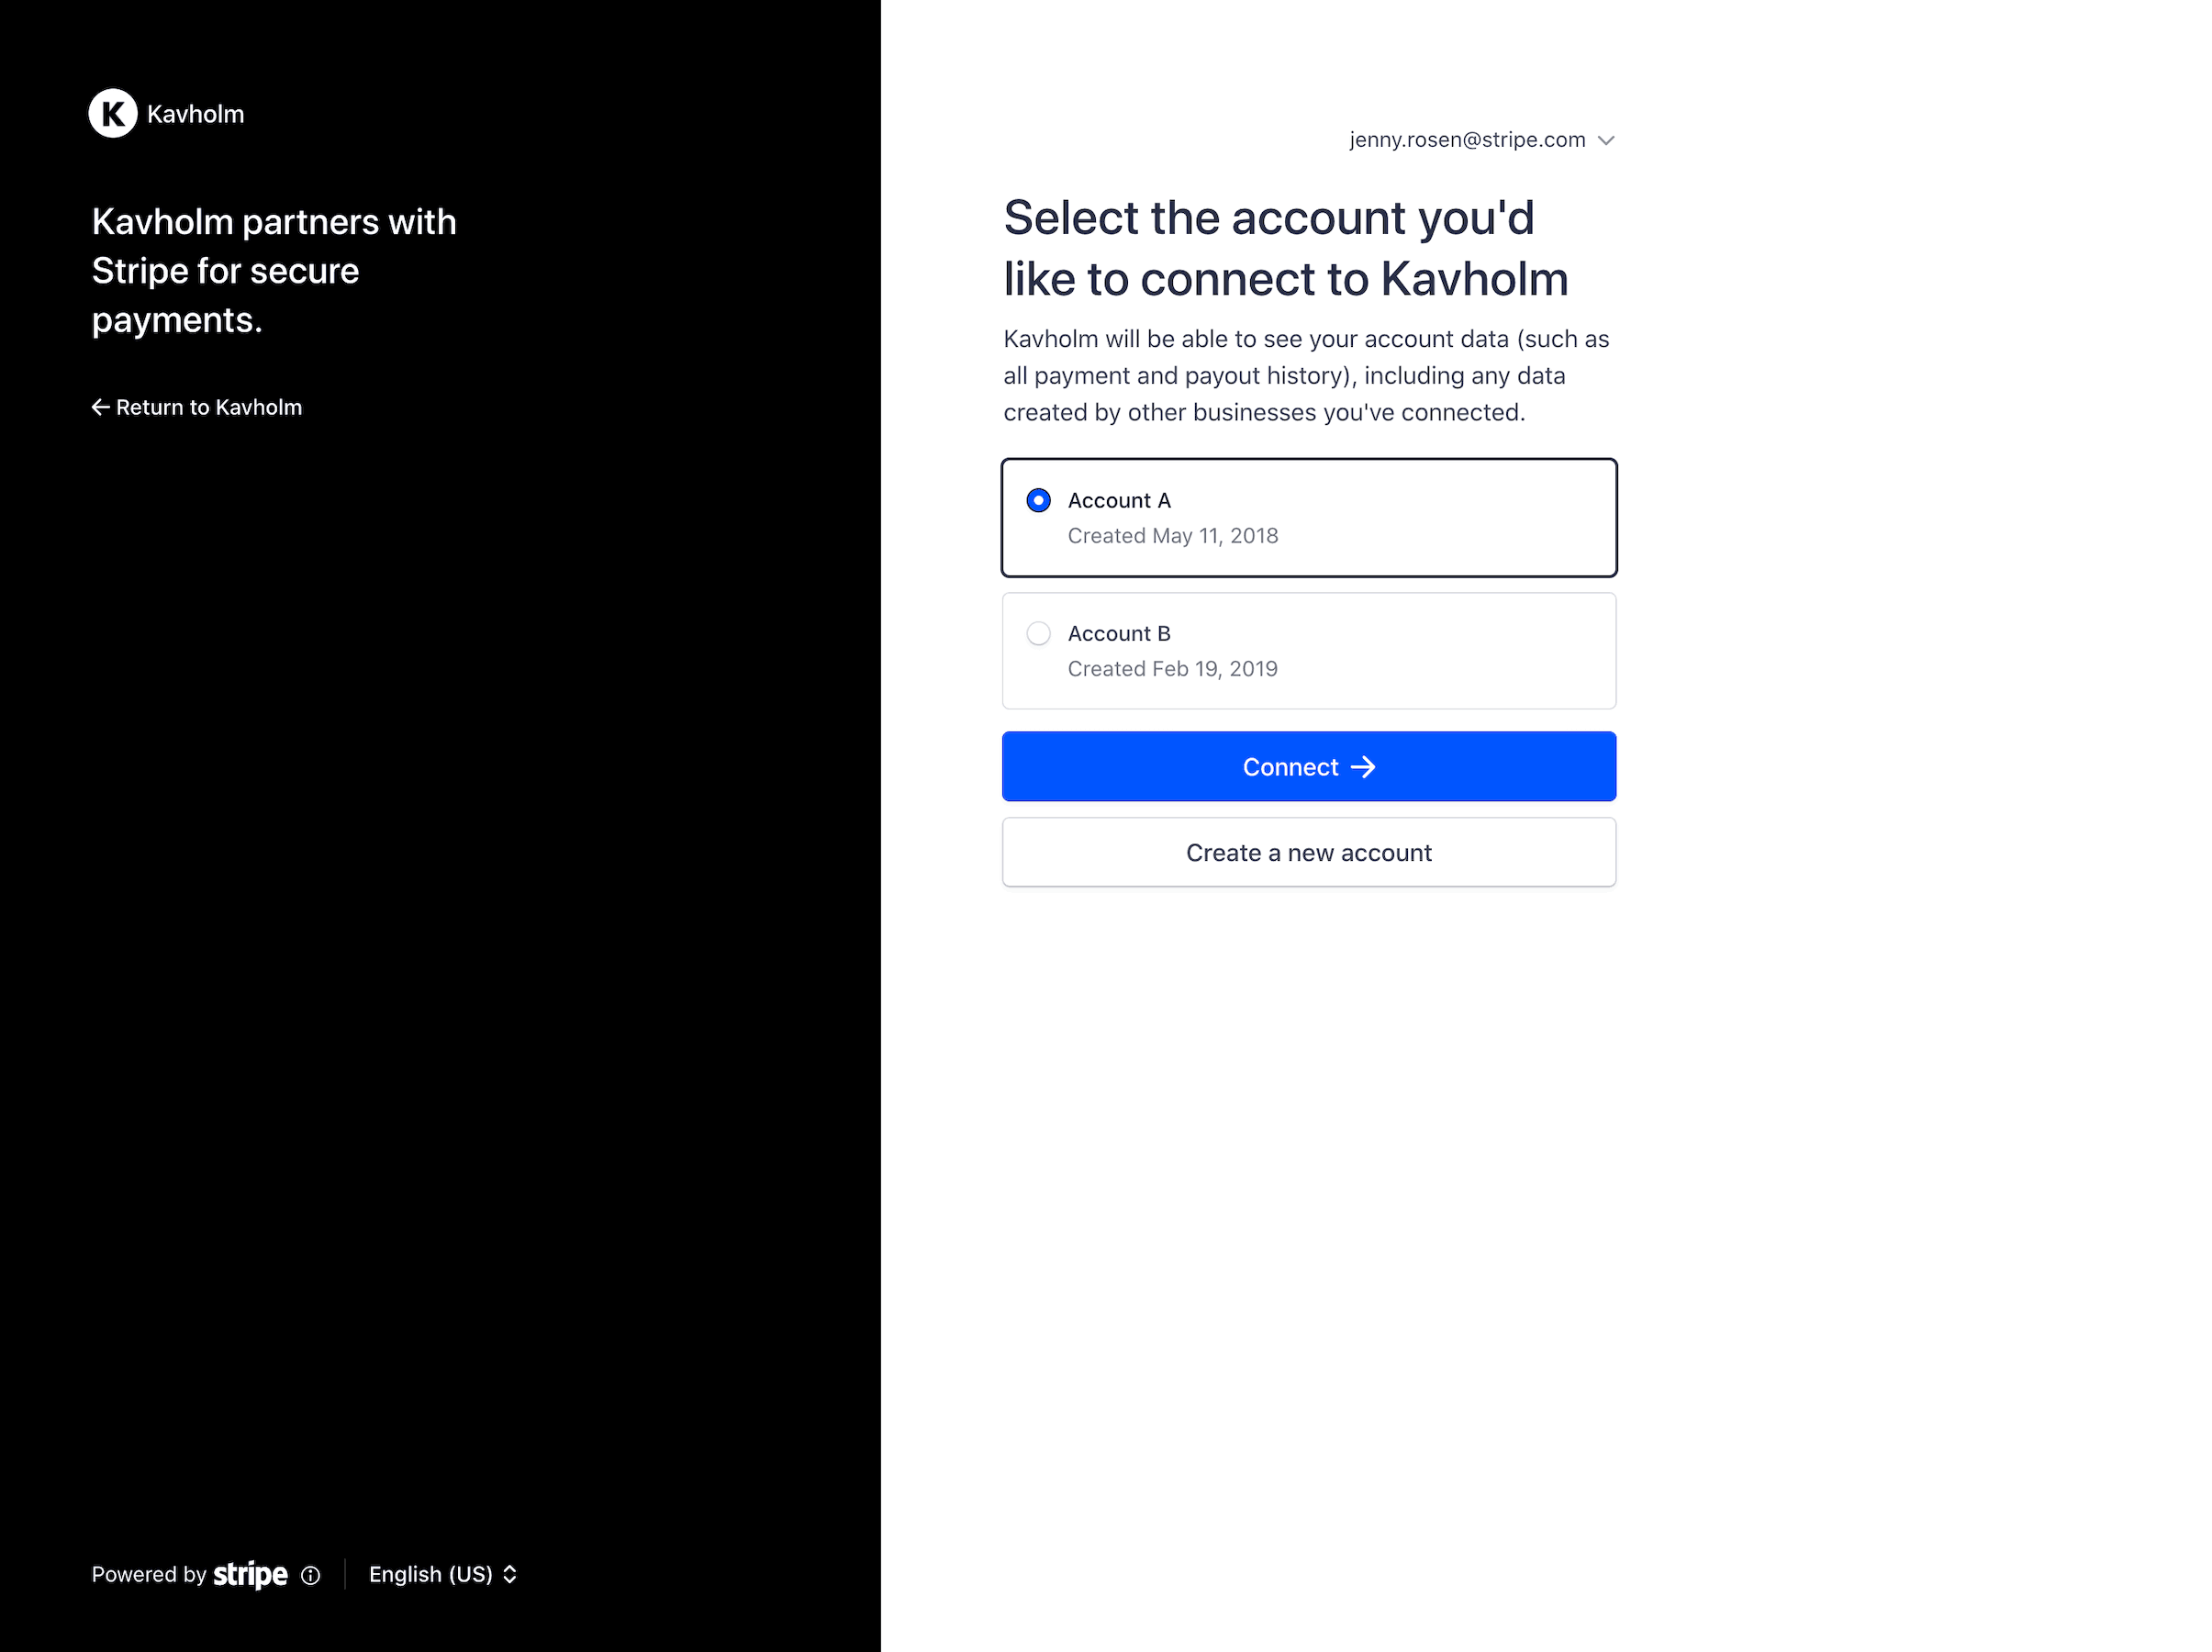This screenshot has width=2212, height=1652.
Task: Click the Stripe wordmark logo
Action: coord(250,1574)
